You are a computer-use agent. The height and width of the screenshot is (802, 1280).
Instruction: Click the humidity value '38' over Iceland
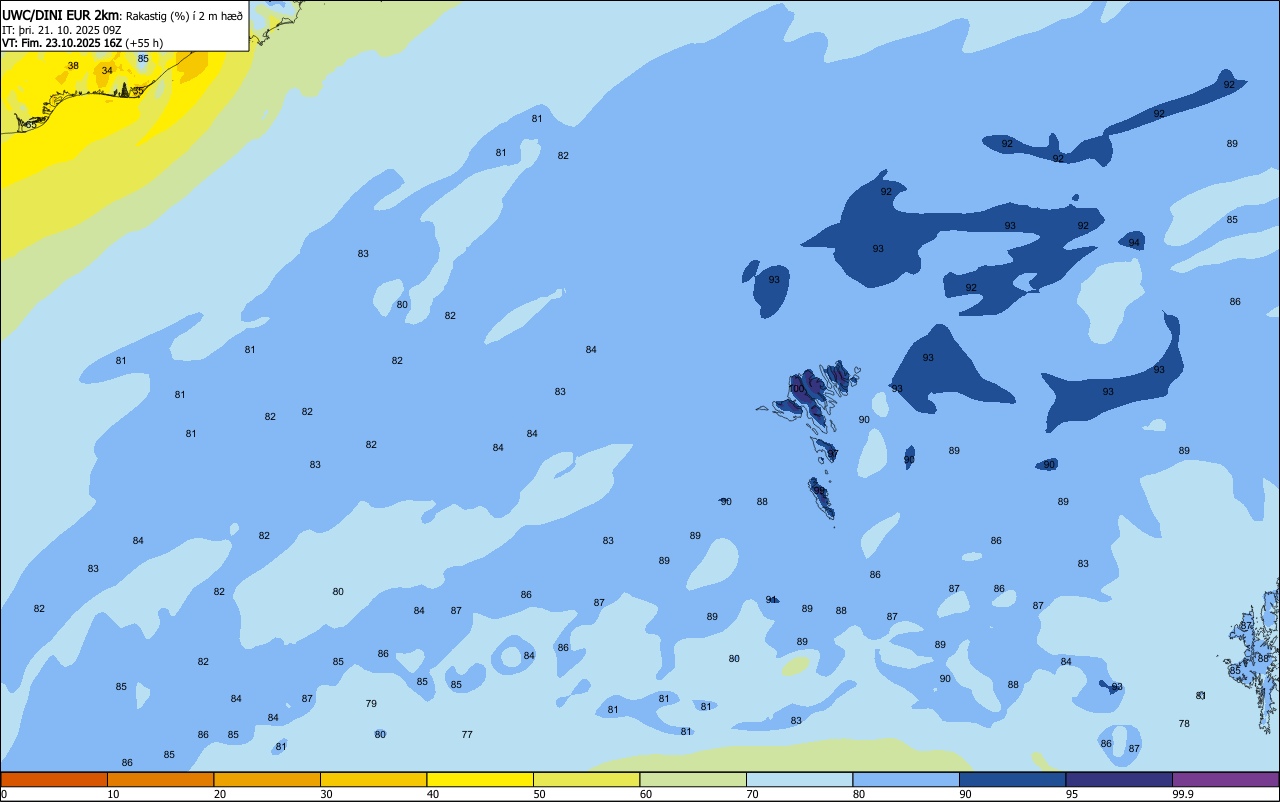[73, 66]
